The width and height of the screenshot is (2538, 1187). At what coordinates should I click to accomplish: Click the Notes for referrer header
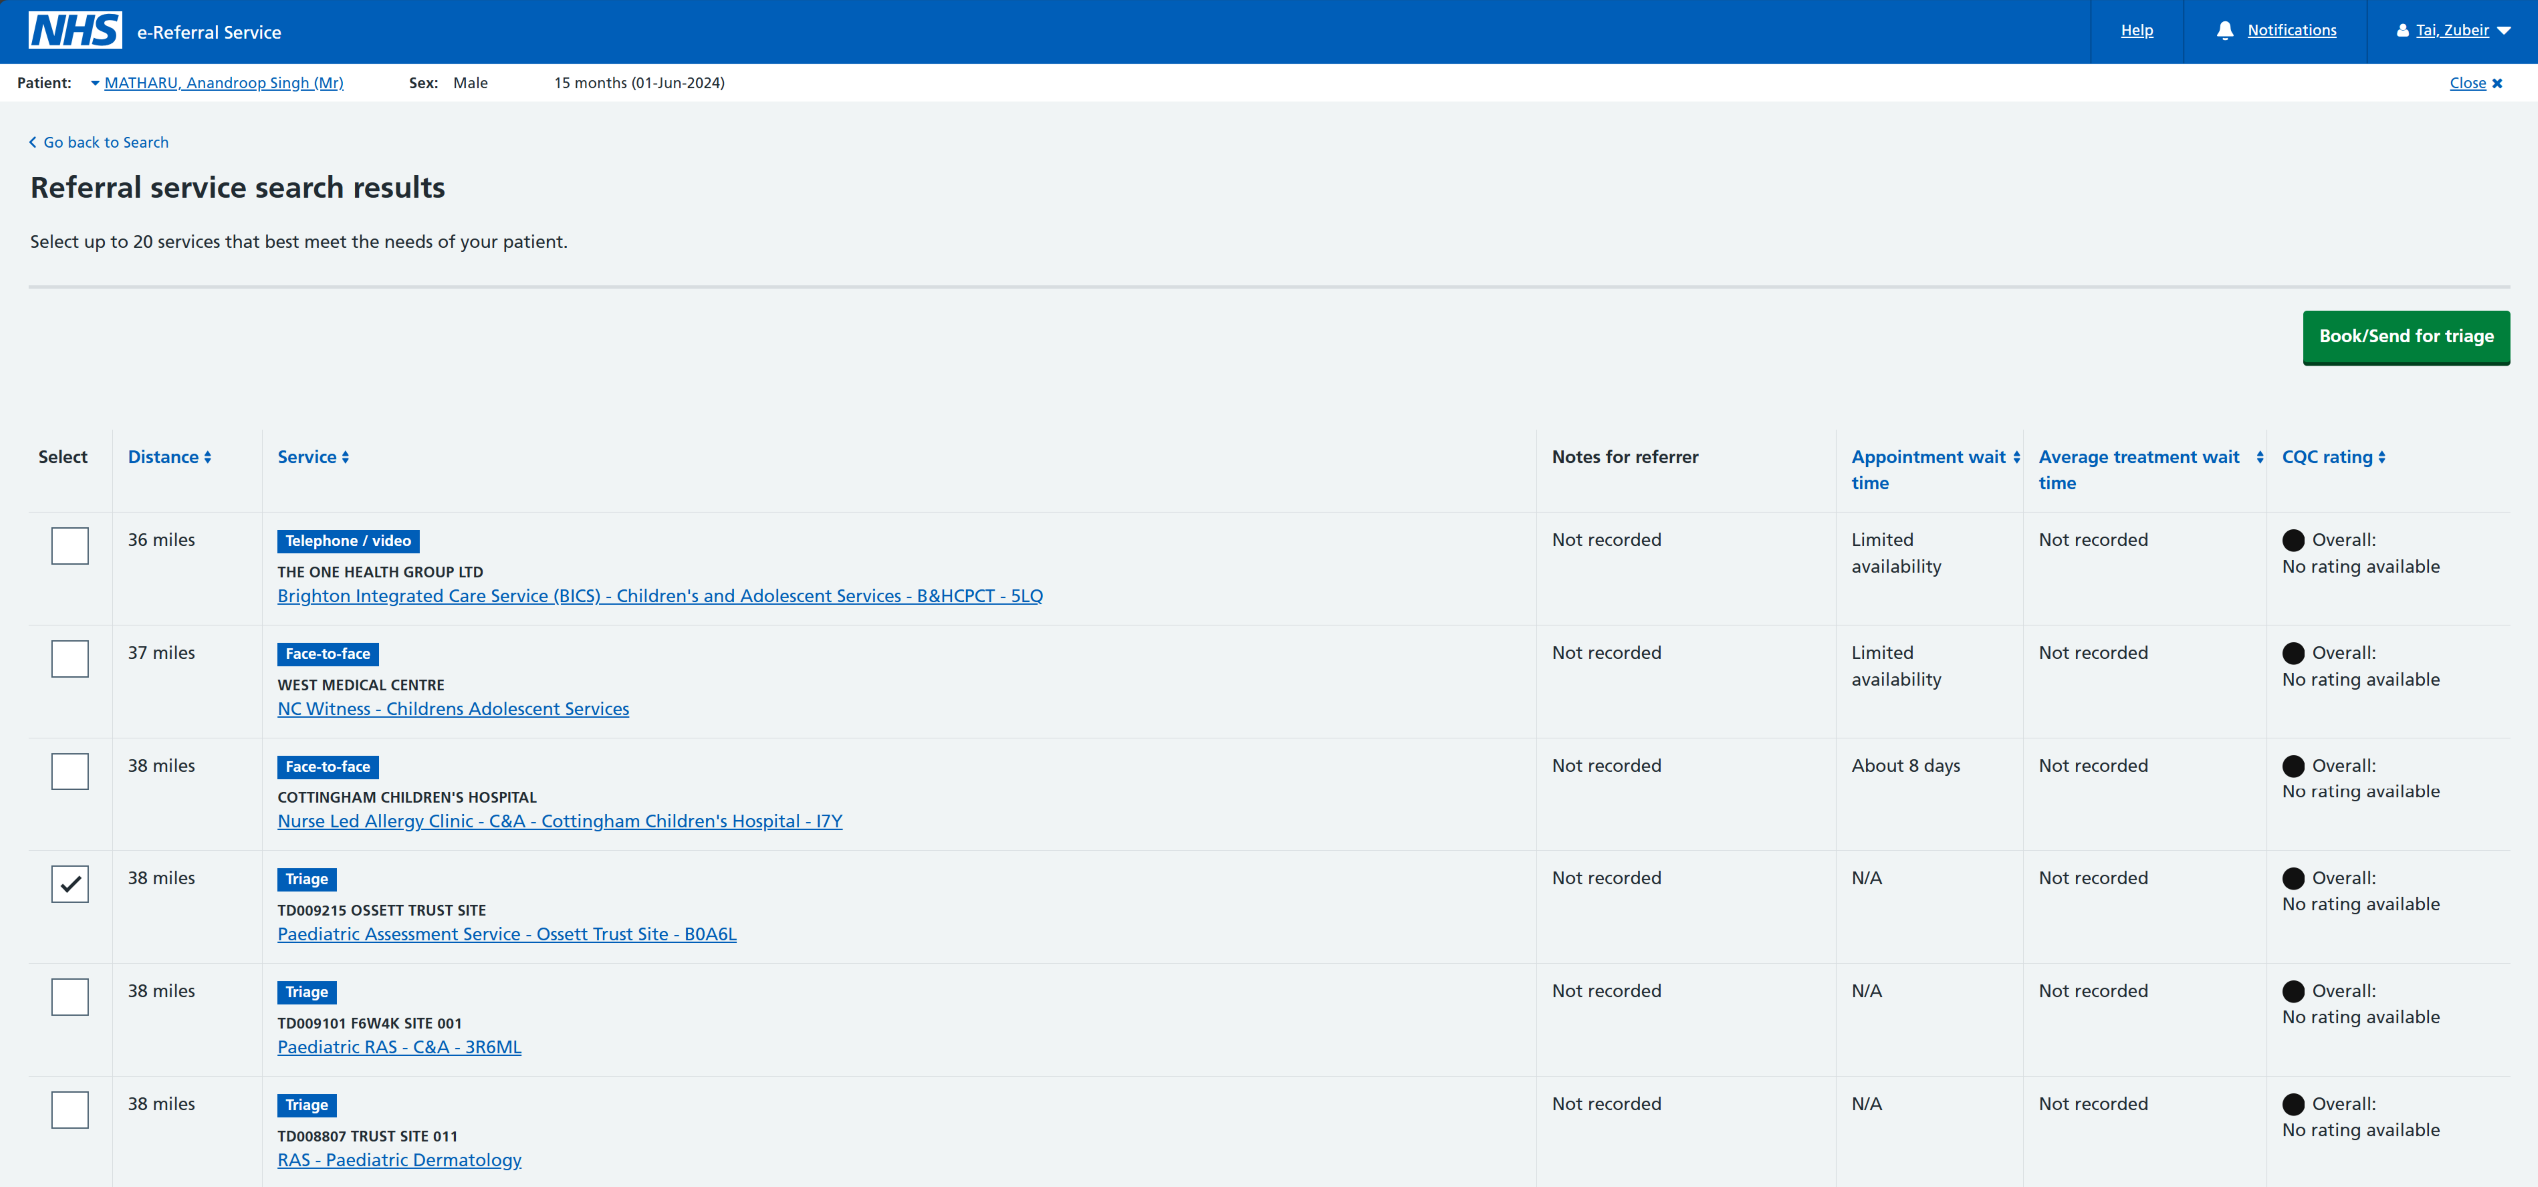click(1625, 457)
